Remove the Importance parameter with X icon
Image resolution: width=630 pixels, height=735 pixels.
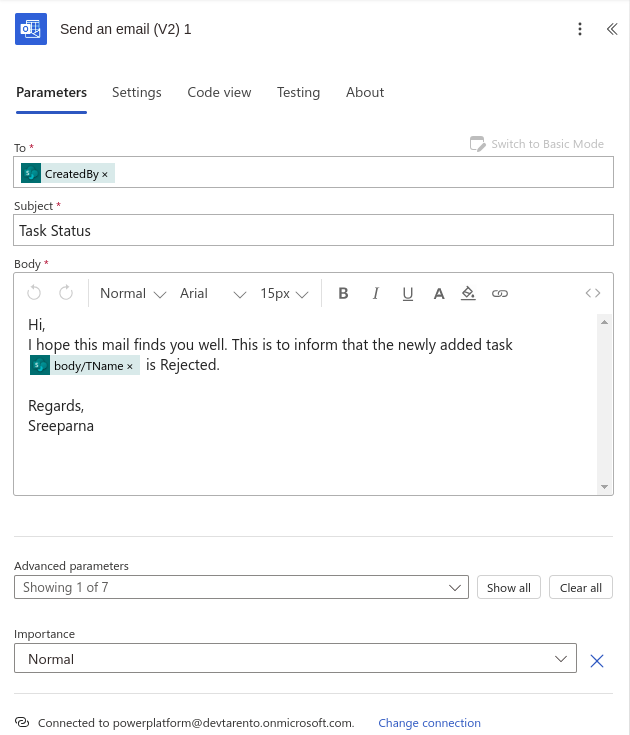pyautogui.click(x=597, y=660)
